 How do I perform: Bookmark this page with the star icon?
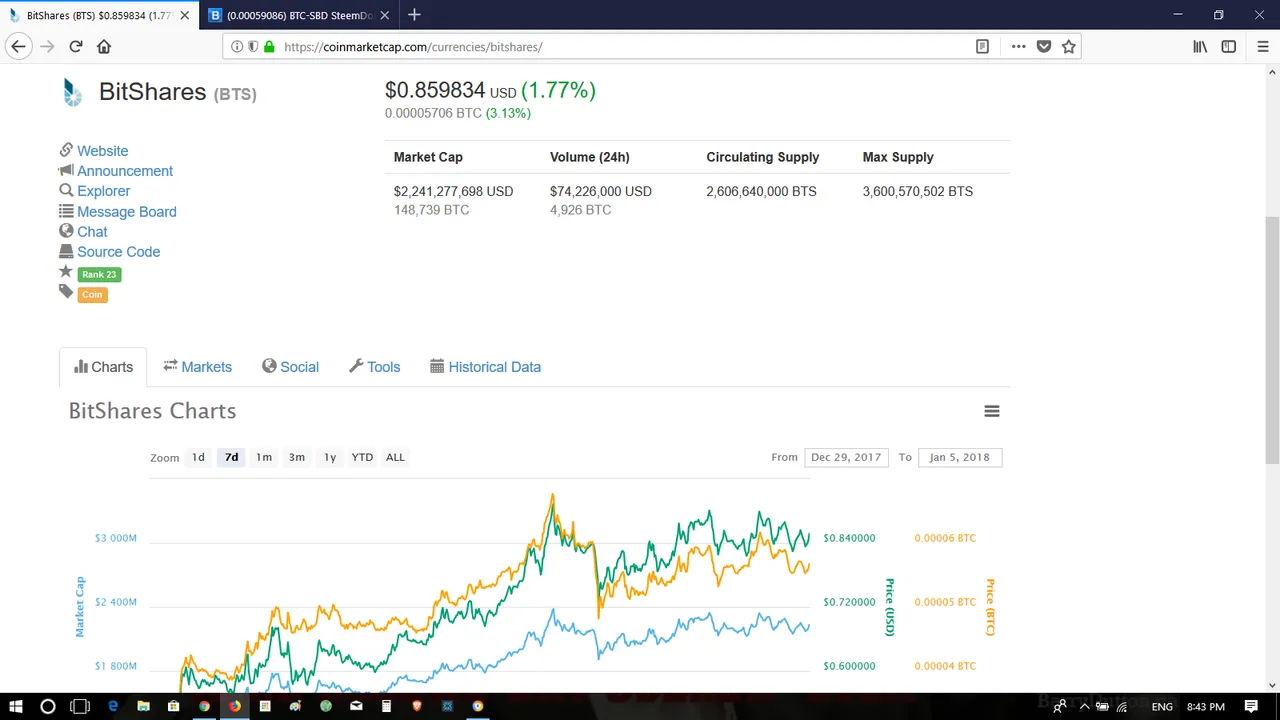pos(1068,46)
